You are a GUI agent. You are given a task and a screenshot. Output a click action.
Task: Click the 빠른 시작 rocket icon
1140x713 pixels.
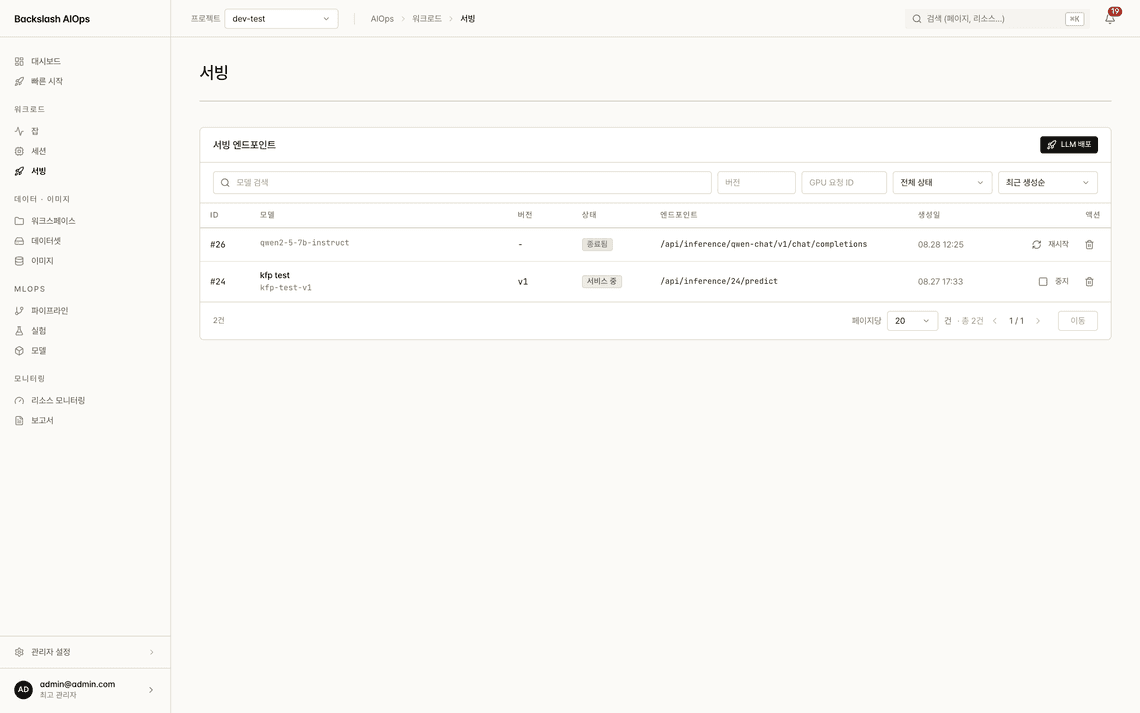point(19,81)
